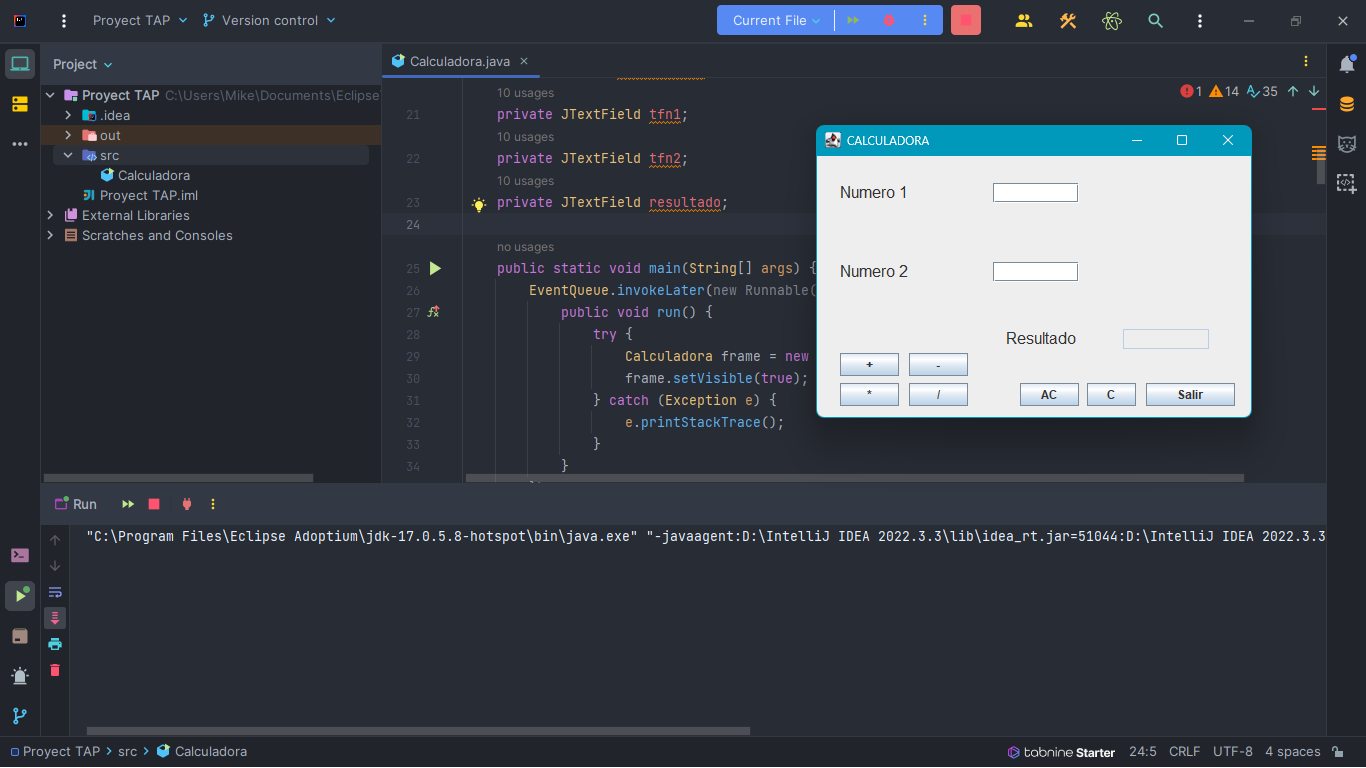The width and height of the screenshot is (1366, 768).
Task: Click the light bulb quick-fix icon
Action: pos(479,204)
